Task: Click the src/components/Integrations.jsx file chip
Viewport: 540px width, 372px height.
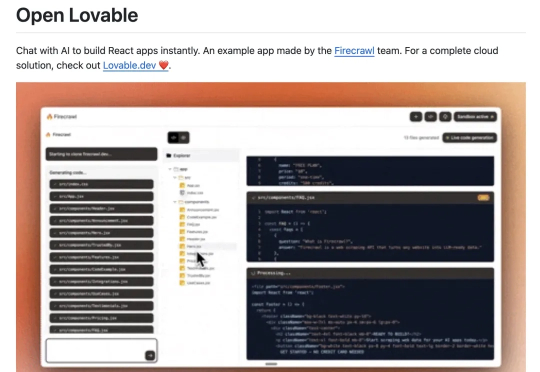Action: pos(102,281)
